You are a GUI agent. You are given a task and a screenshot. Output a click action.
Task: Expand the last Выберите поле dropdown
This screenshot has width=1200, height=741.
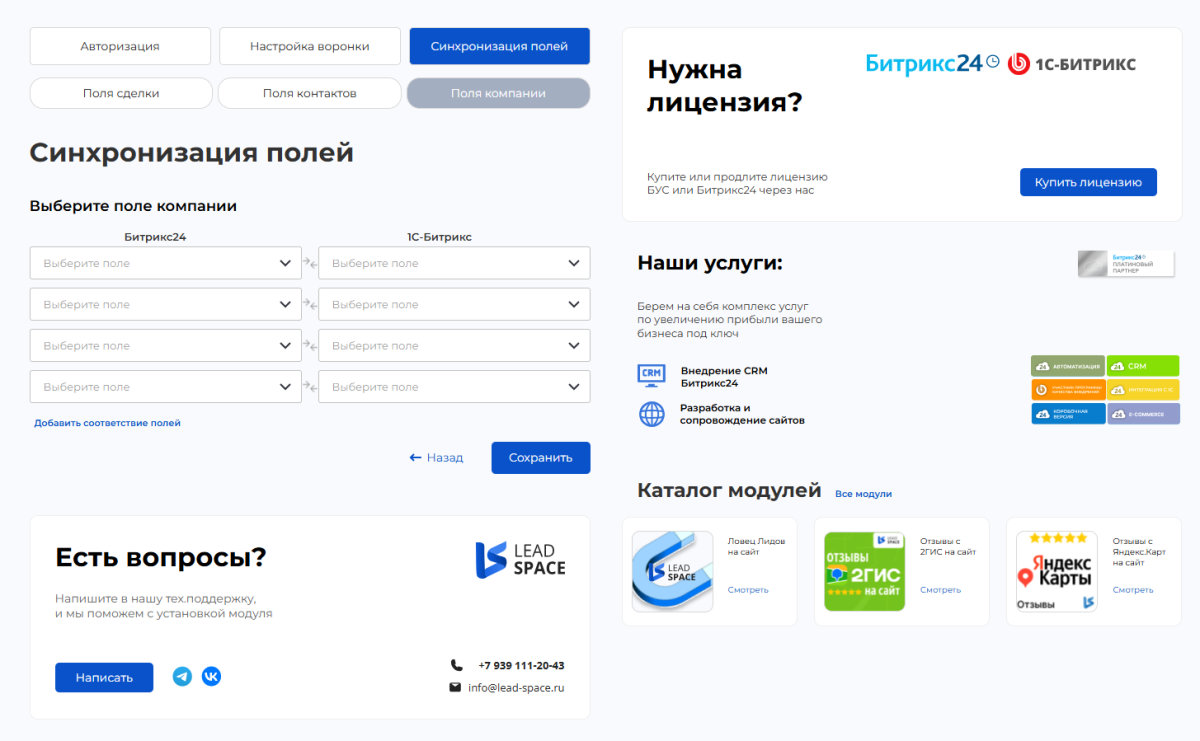coord(454,386)
